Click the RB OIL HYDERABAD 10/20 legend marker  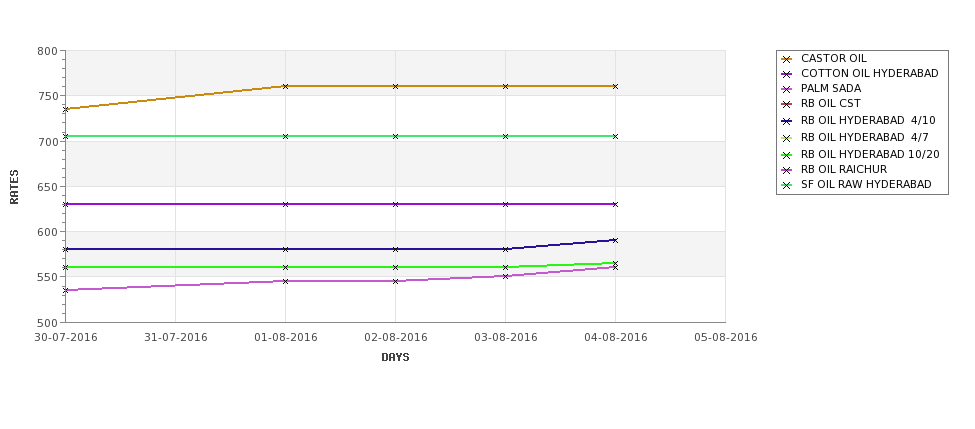786,155
